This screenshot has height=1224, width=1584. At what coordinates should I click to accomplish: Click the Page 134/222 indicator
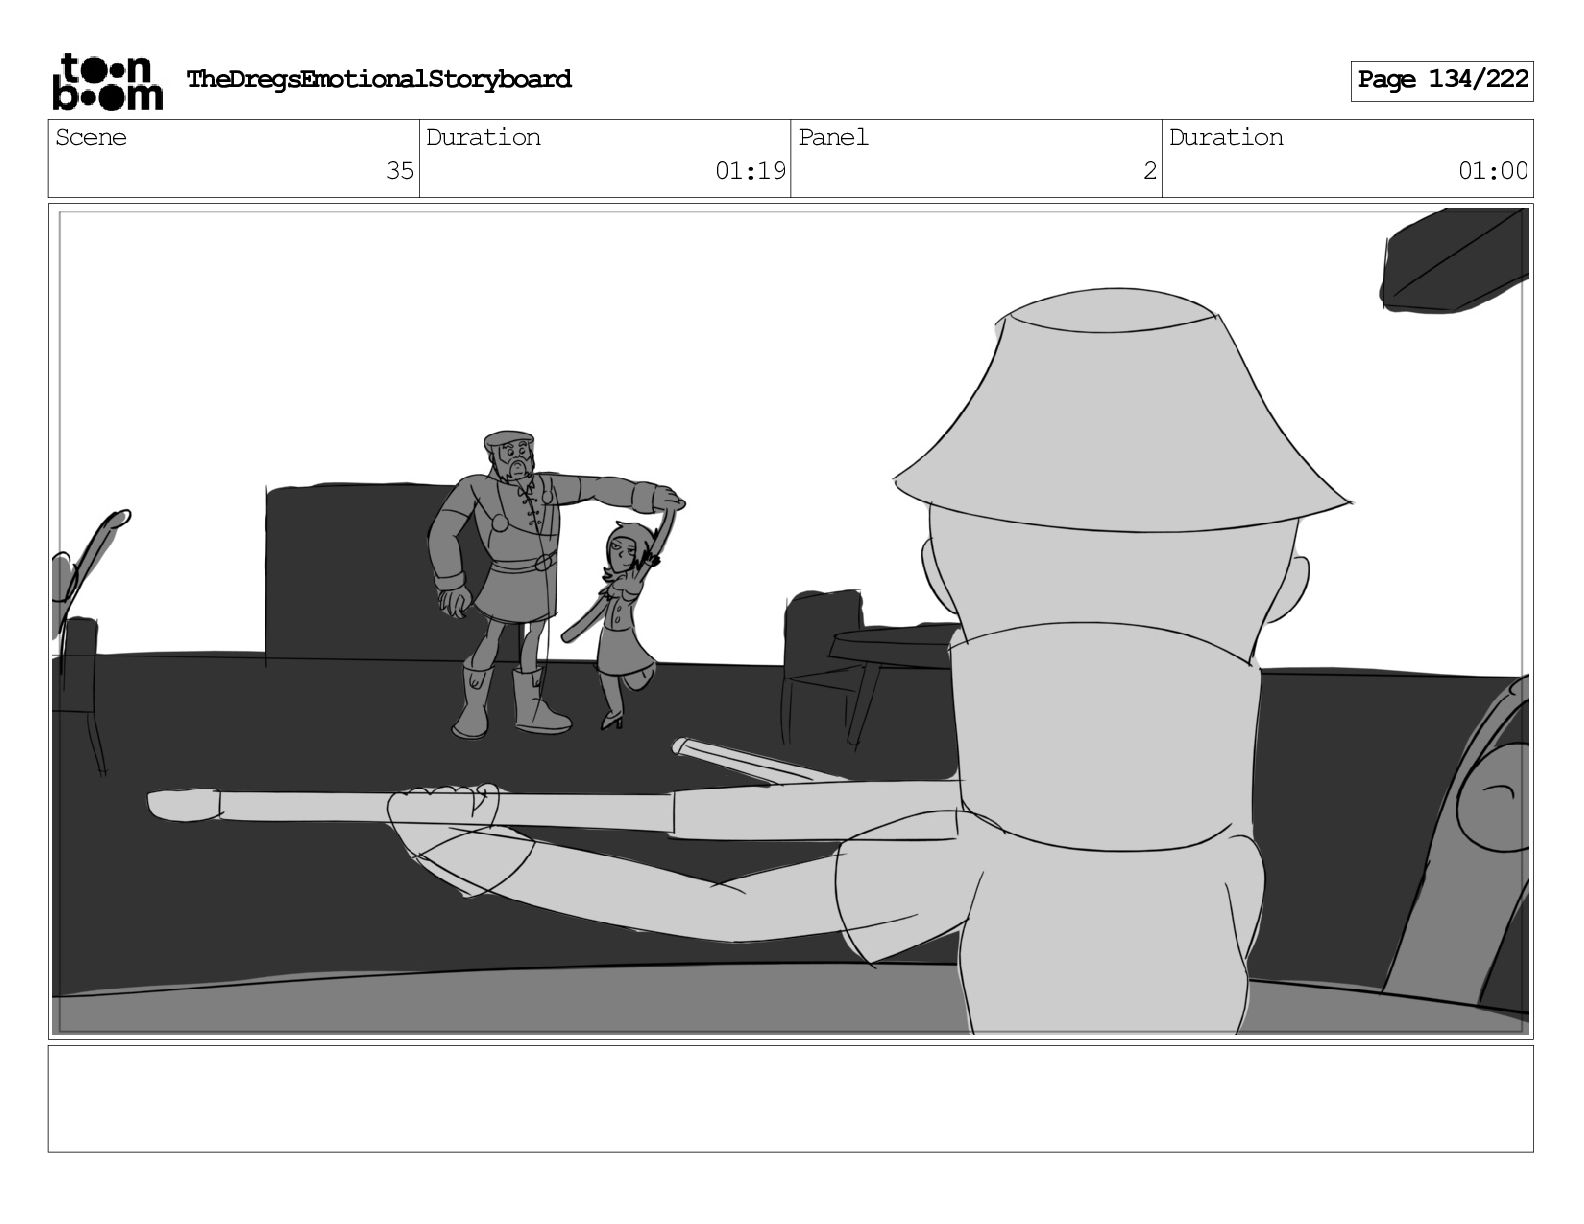(1442, 80)
